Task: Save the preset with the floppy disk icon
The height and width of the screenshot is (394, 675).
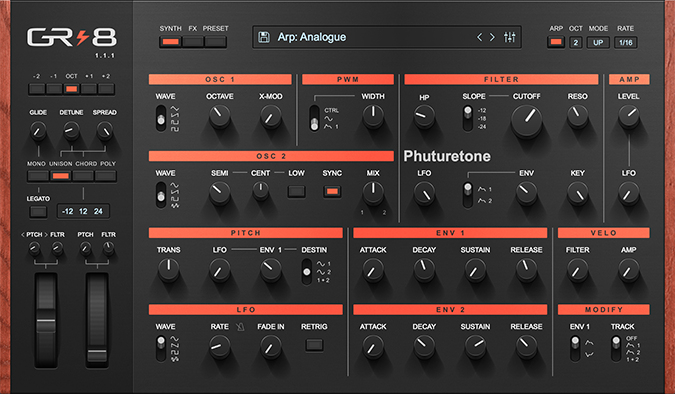Action: [x=263, y=37]
